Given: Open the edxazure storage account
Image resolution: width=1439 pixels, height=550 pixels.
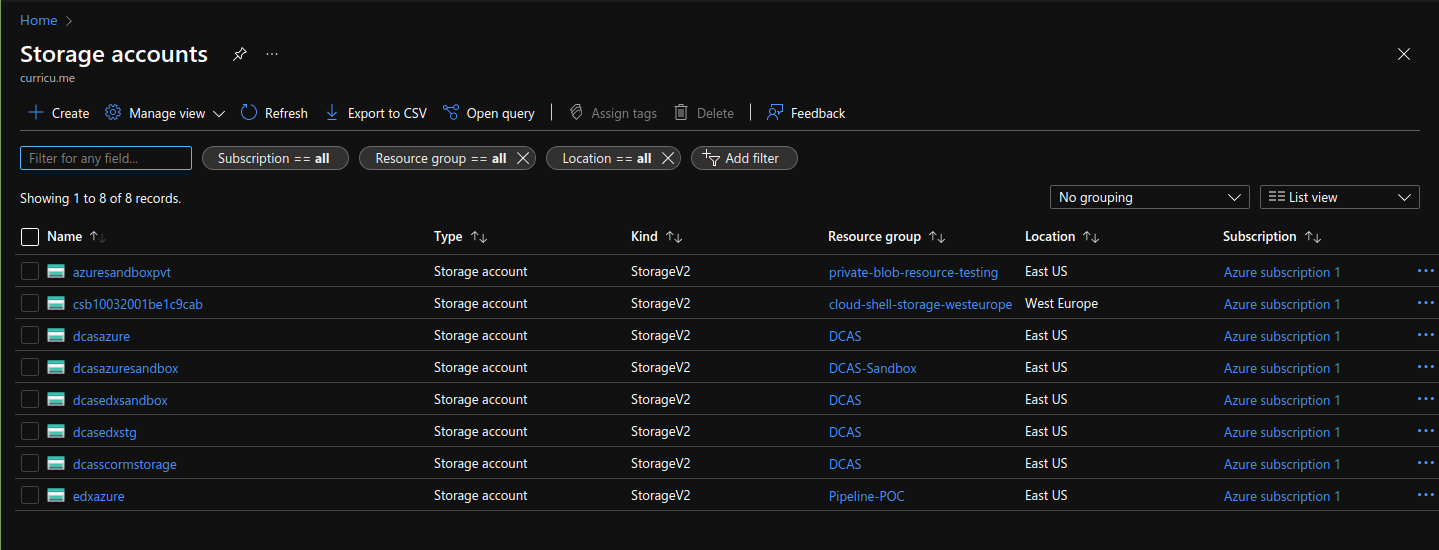Looking at the screenshot, I should pyautogui.click(x=99, y=496).
